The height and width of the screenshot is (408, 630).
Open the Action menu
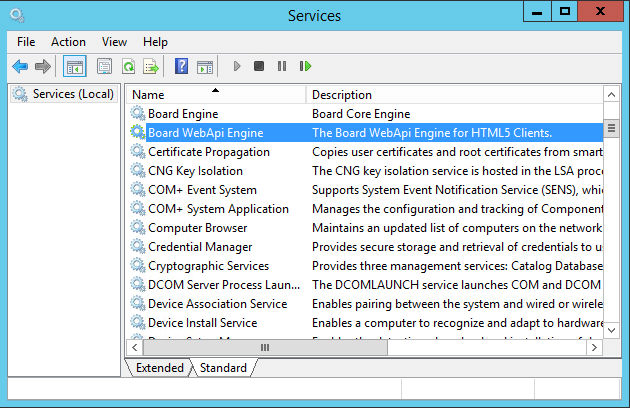(68, 42)
